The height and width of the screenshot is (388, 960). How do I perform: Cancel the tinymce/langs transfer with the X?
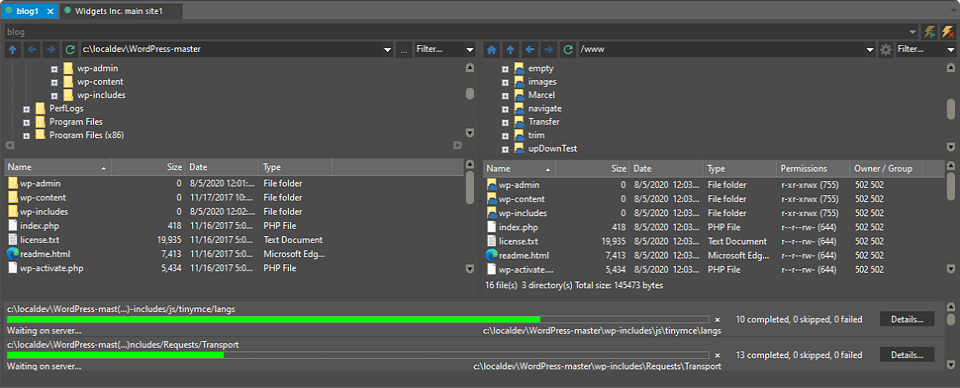[x=718, y=319]
